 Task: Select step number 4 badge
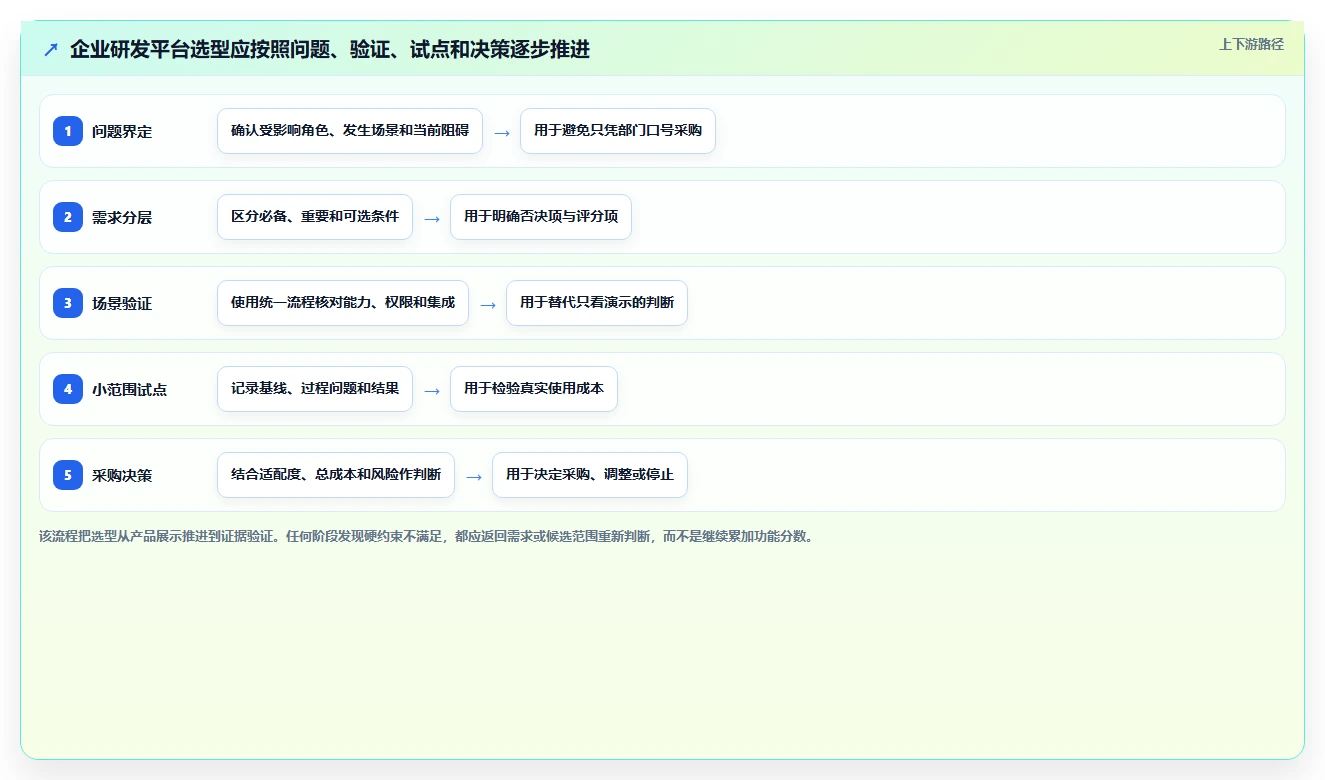click(68, 389)
